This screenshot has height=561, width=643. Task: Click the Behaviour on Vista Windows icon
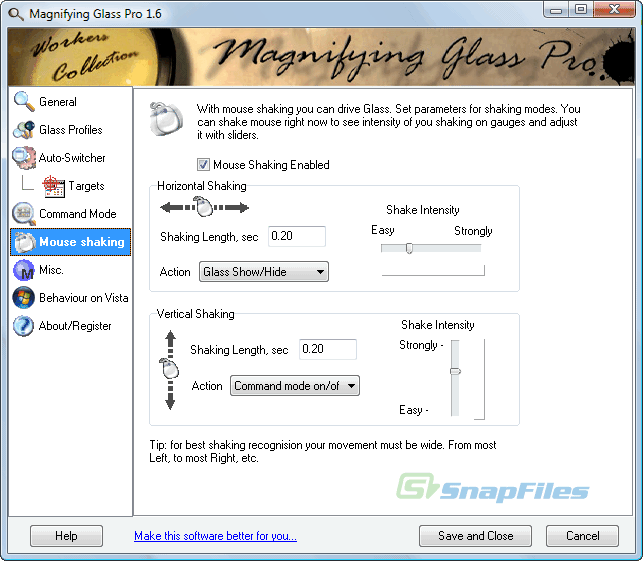pyautogui.click(x=24, y=298)
